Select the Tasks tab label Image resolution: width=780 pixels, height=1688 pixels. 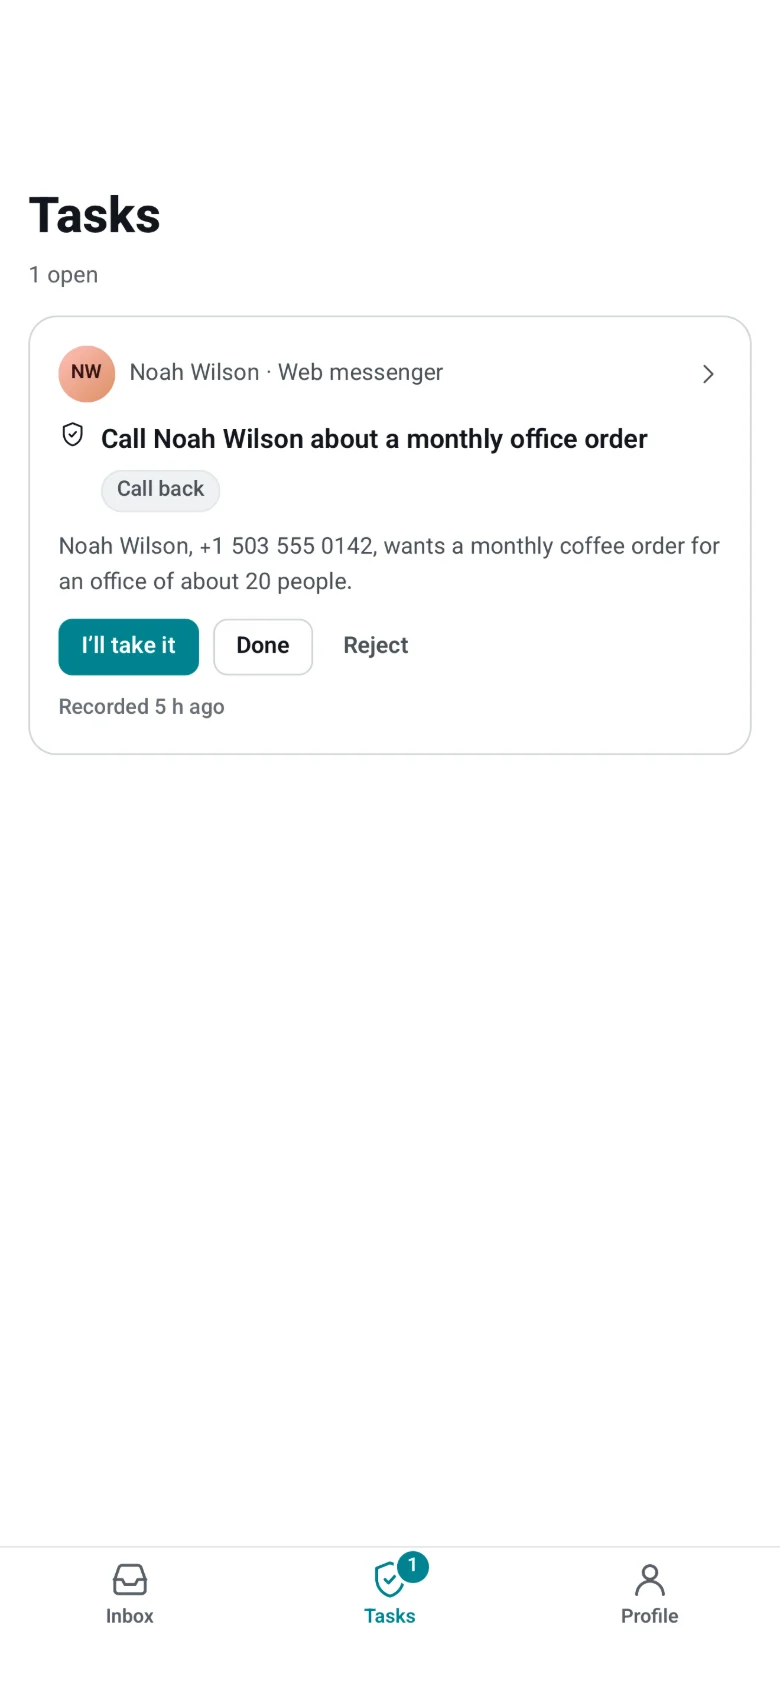[390, 1616]
